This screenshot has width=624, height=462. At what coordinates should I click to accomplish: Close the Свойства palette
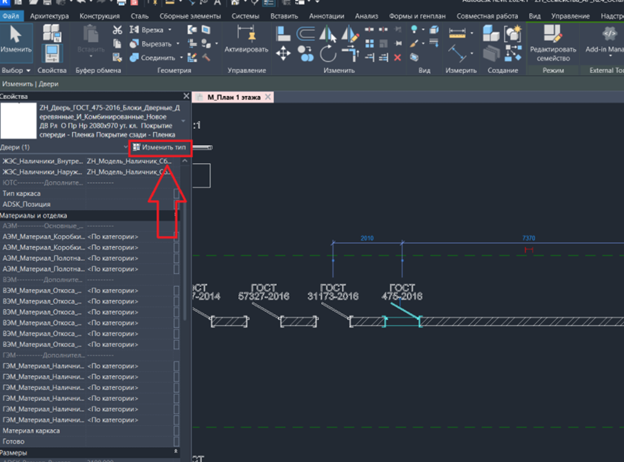point(186,96)
